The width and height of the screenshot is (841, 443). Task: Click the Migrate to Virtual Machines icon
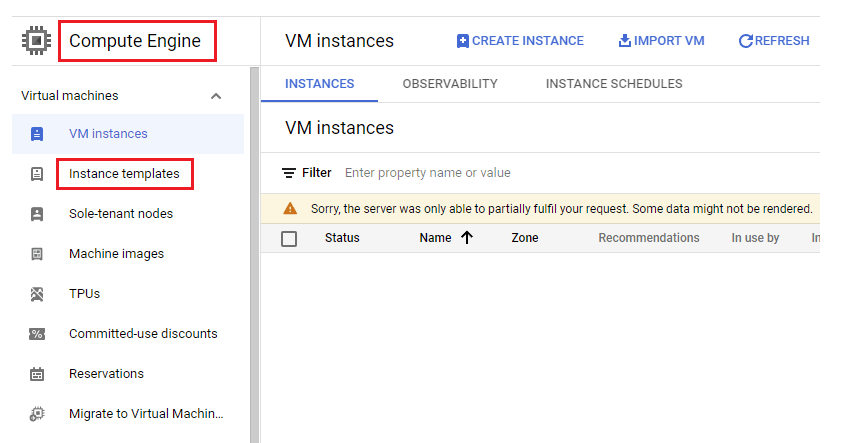pos(37,414)
